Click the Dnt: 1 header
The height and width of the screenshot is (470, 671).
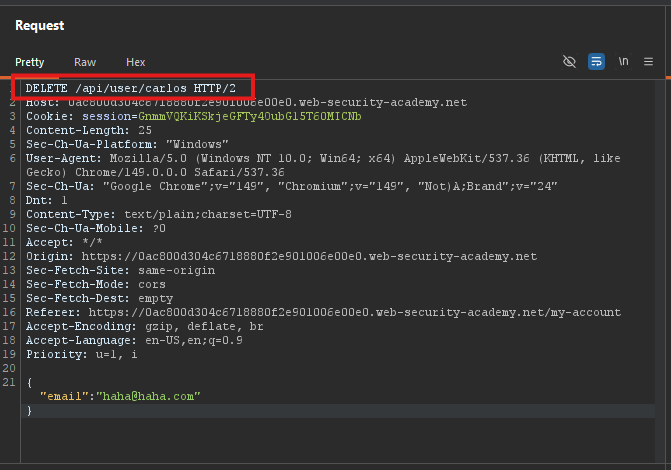coord(46,200)
